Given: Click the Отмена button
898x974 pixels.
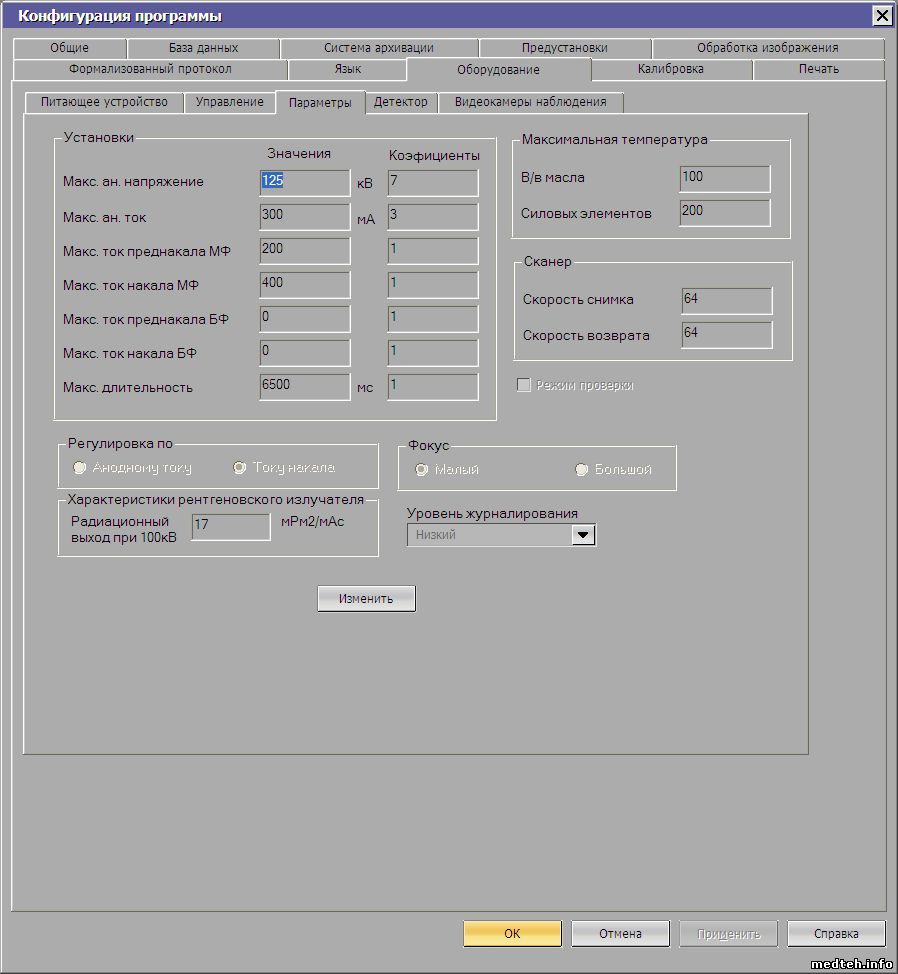Looking at the screenshot, I should 620,933.
